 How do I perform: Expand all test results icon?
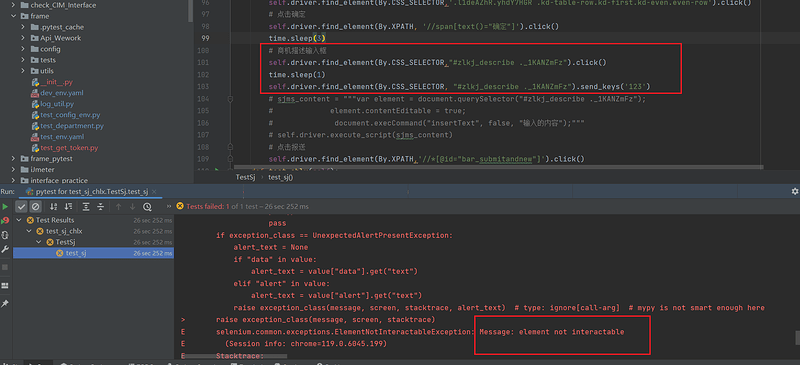point(86,207)
